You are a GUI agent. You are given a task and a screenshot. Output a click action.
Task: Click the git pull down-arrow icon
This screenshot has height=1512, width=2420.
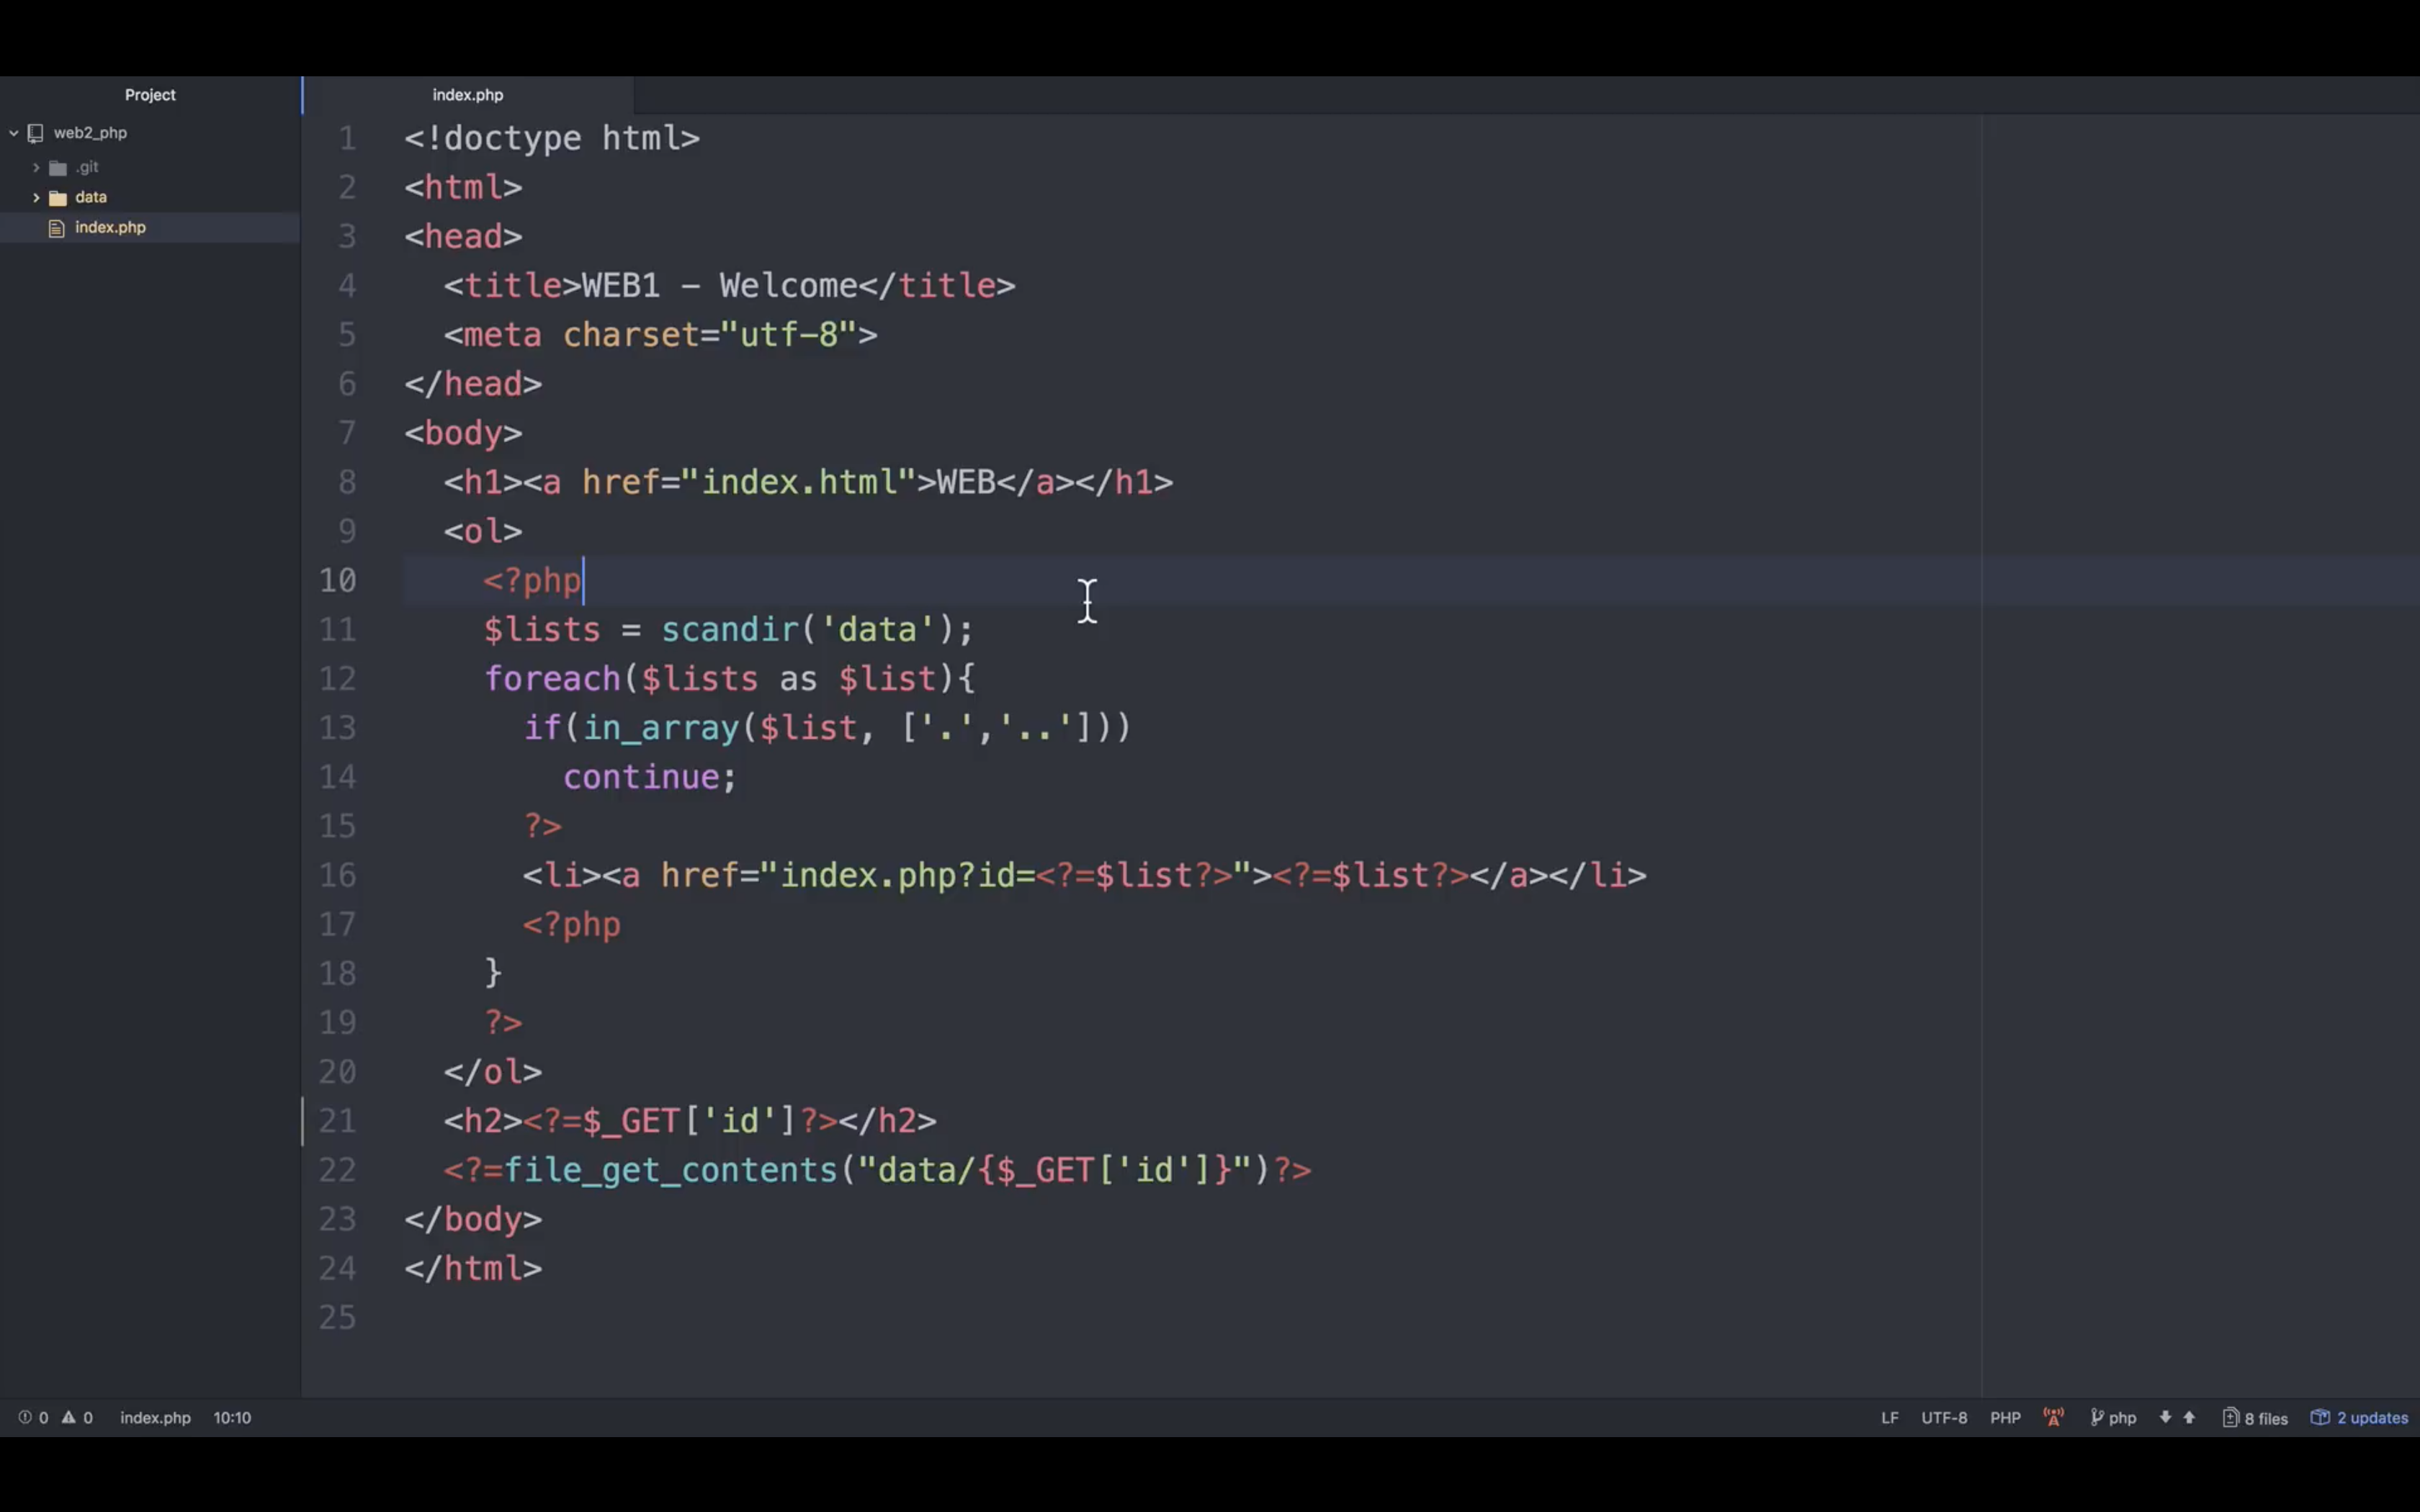[2165, 1417]
